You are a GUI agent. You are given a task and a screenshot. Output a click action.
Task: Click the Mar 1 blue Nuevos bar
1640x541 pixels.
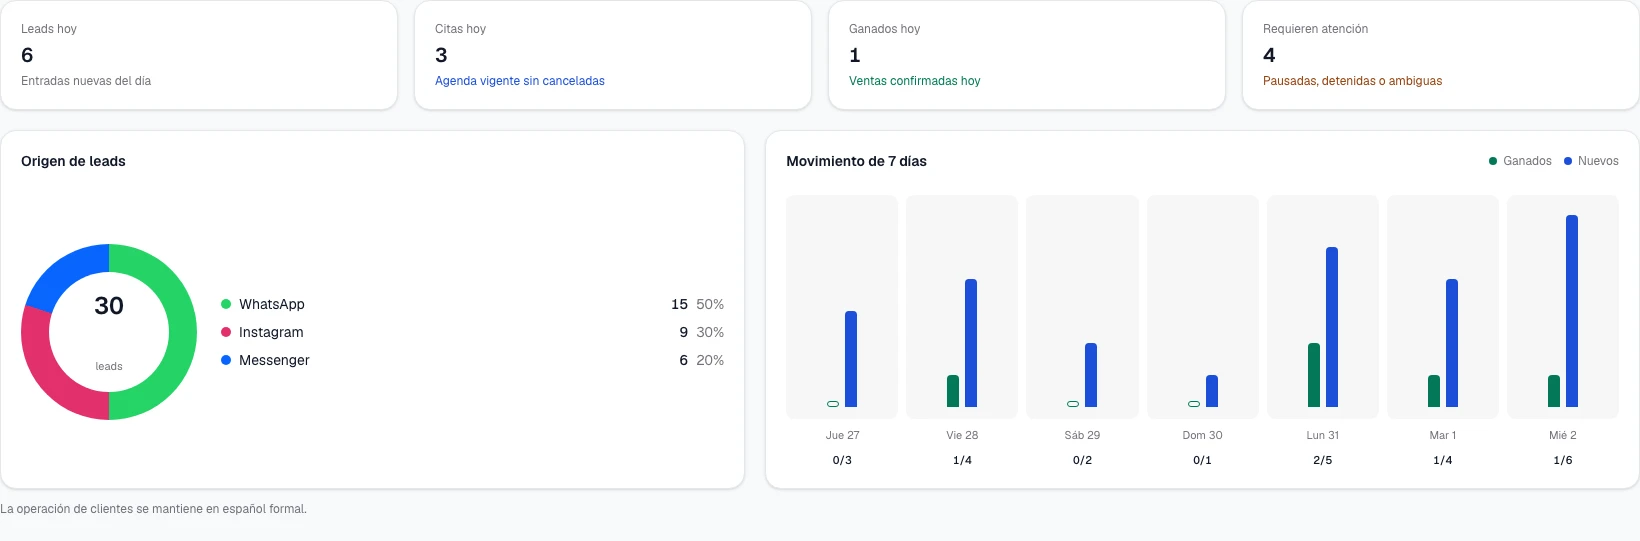(1452, 343)
